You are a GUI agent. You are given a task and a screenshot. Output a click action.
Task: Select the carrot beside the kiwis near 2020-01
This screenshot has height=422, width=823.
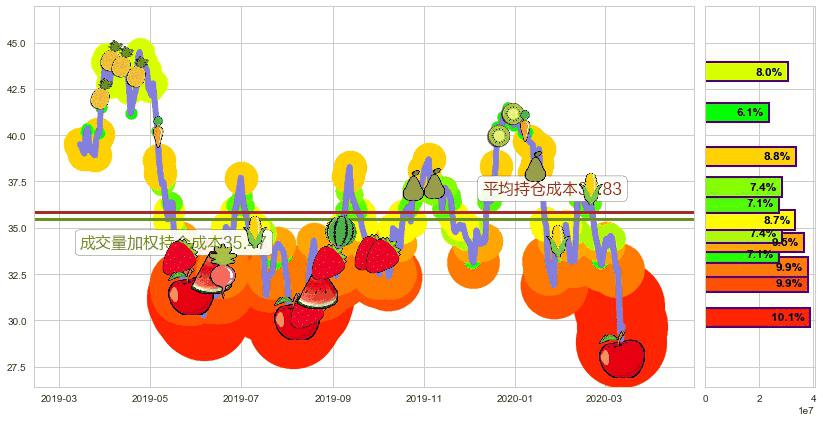[x=525, y=129]
